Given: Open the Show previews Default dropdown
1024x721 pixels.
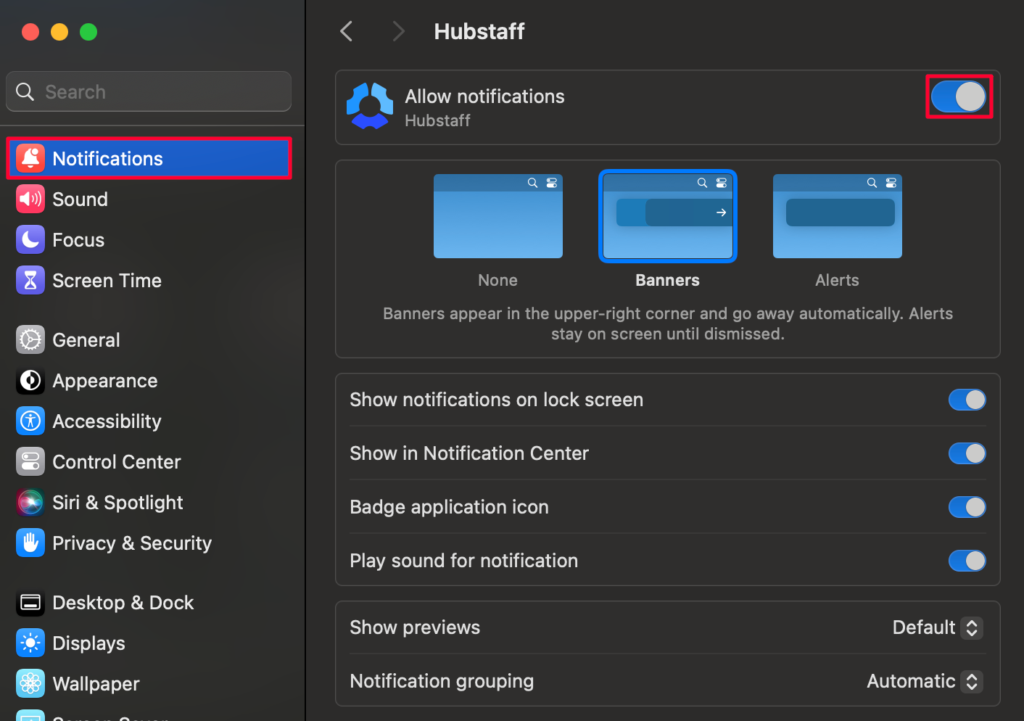Looking at the screenshot, I should 938,628.
